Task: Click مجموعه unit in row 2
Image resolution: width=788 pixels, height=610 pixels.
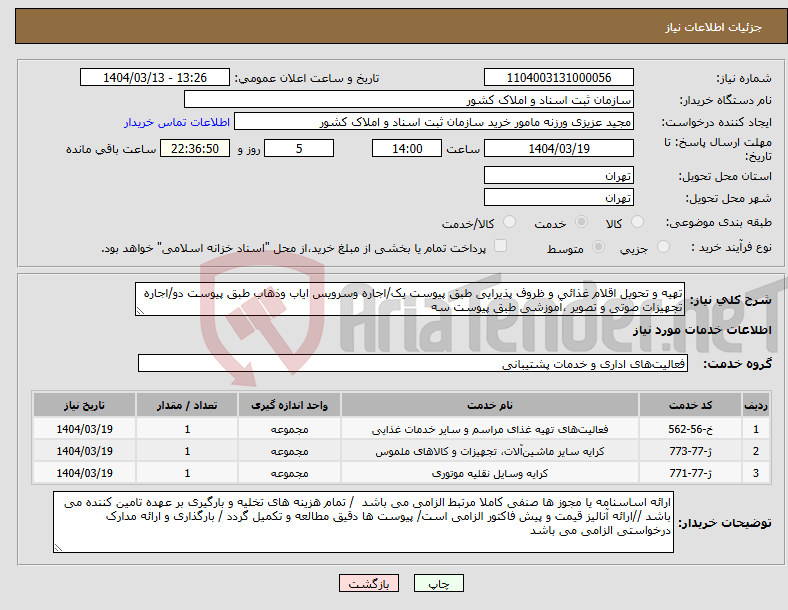Action: tap(289, 451)
